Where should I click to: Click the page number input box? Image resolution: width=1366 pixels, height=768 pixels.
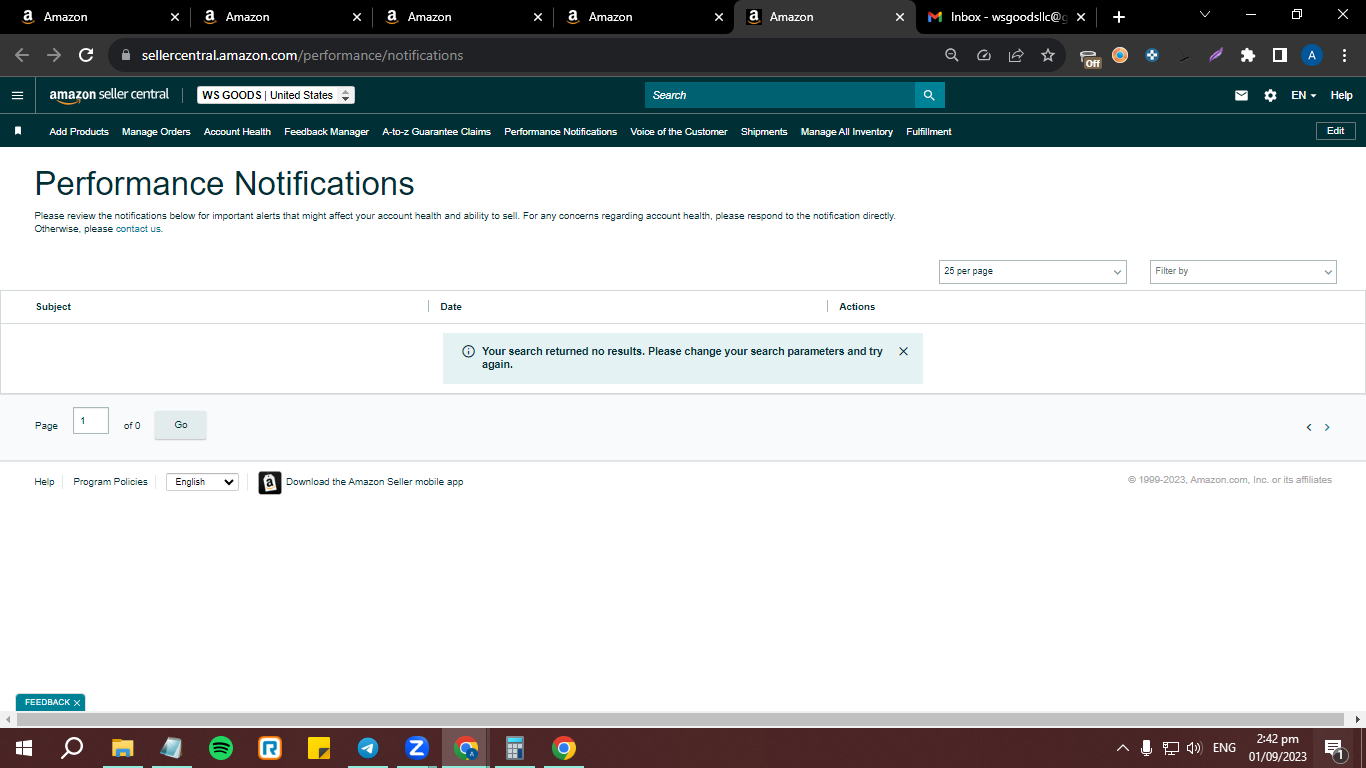tap(91, 421)
